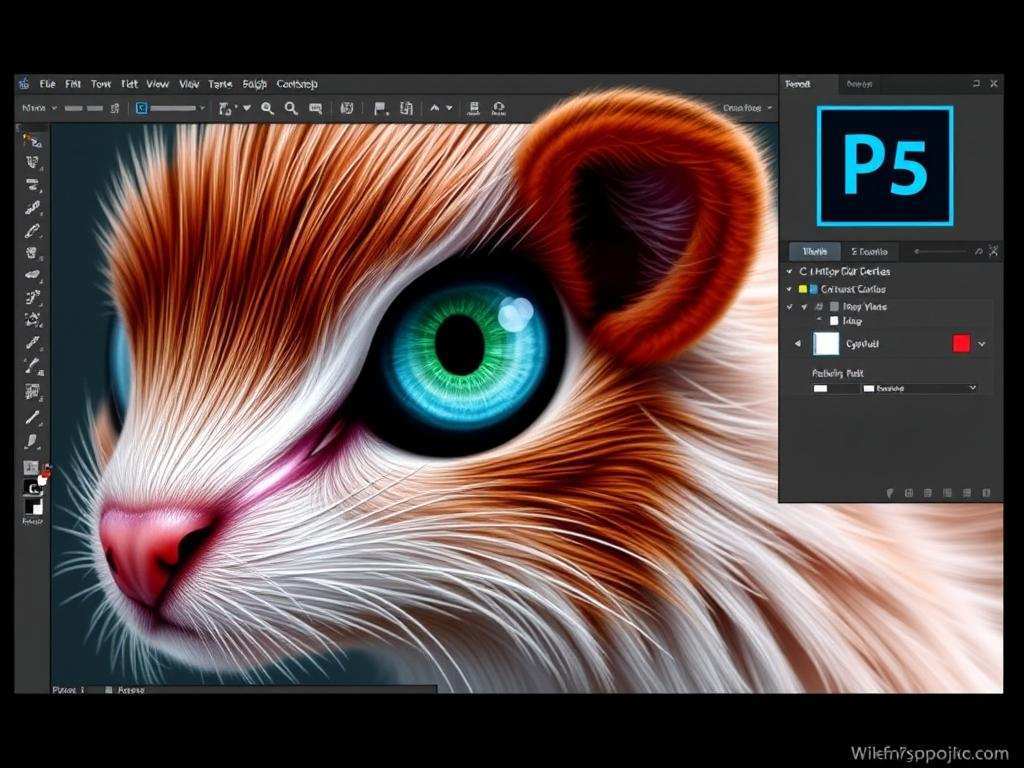This screenshot has width=1024, height=768.
Task: Open the "Cartsrop" menu
Action: click(x=297, y=84)
